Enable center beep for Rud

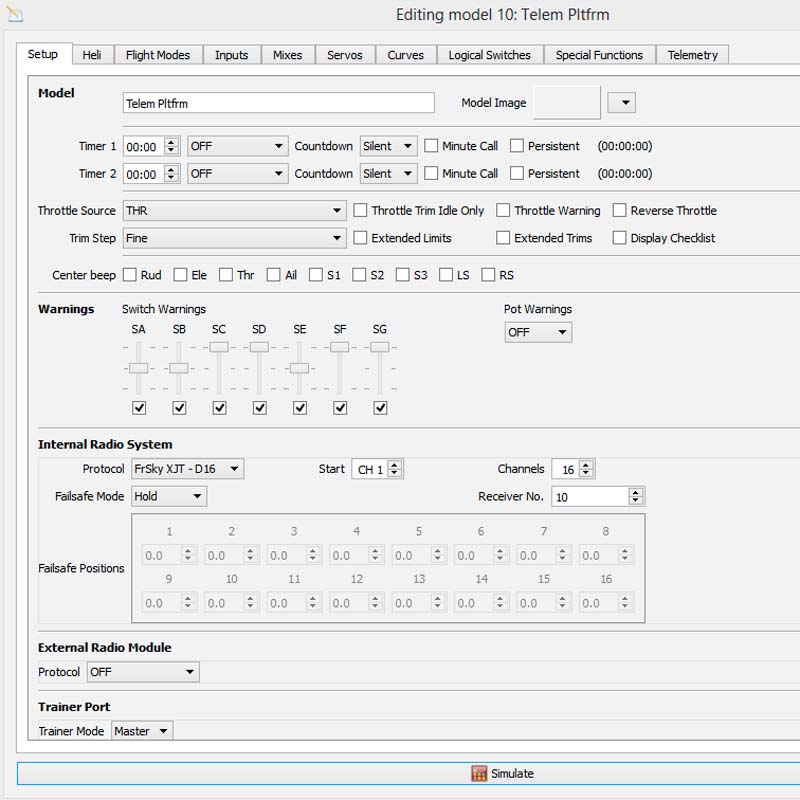pos(129,275)
